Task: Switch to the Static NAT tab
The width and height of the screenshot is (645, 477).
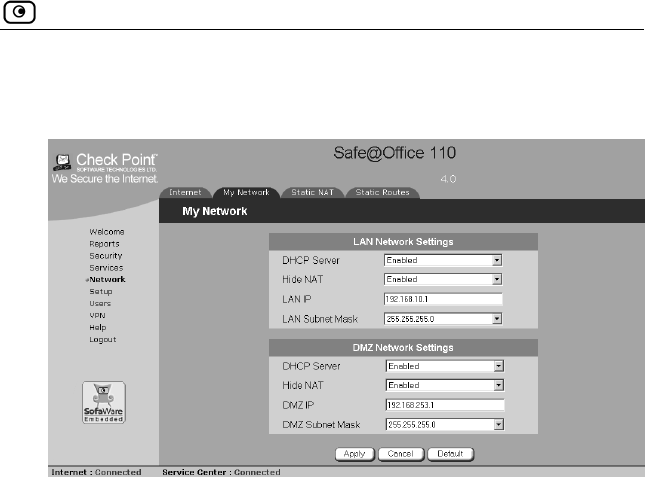Action: tap(312, 192)
